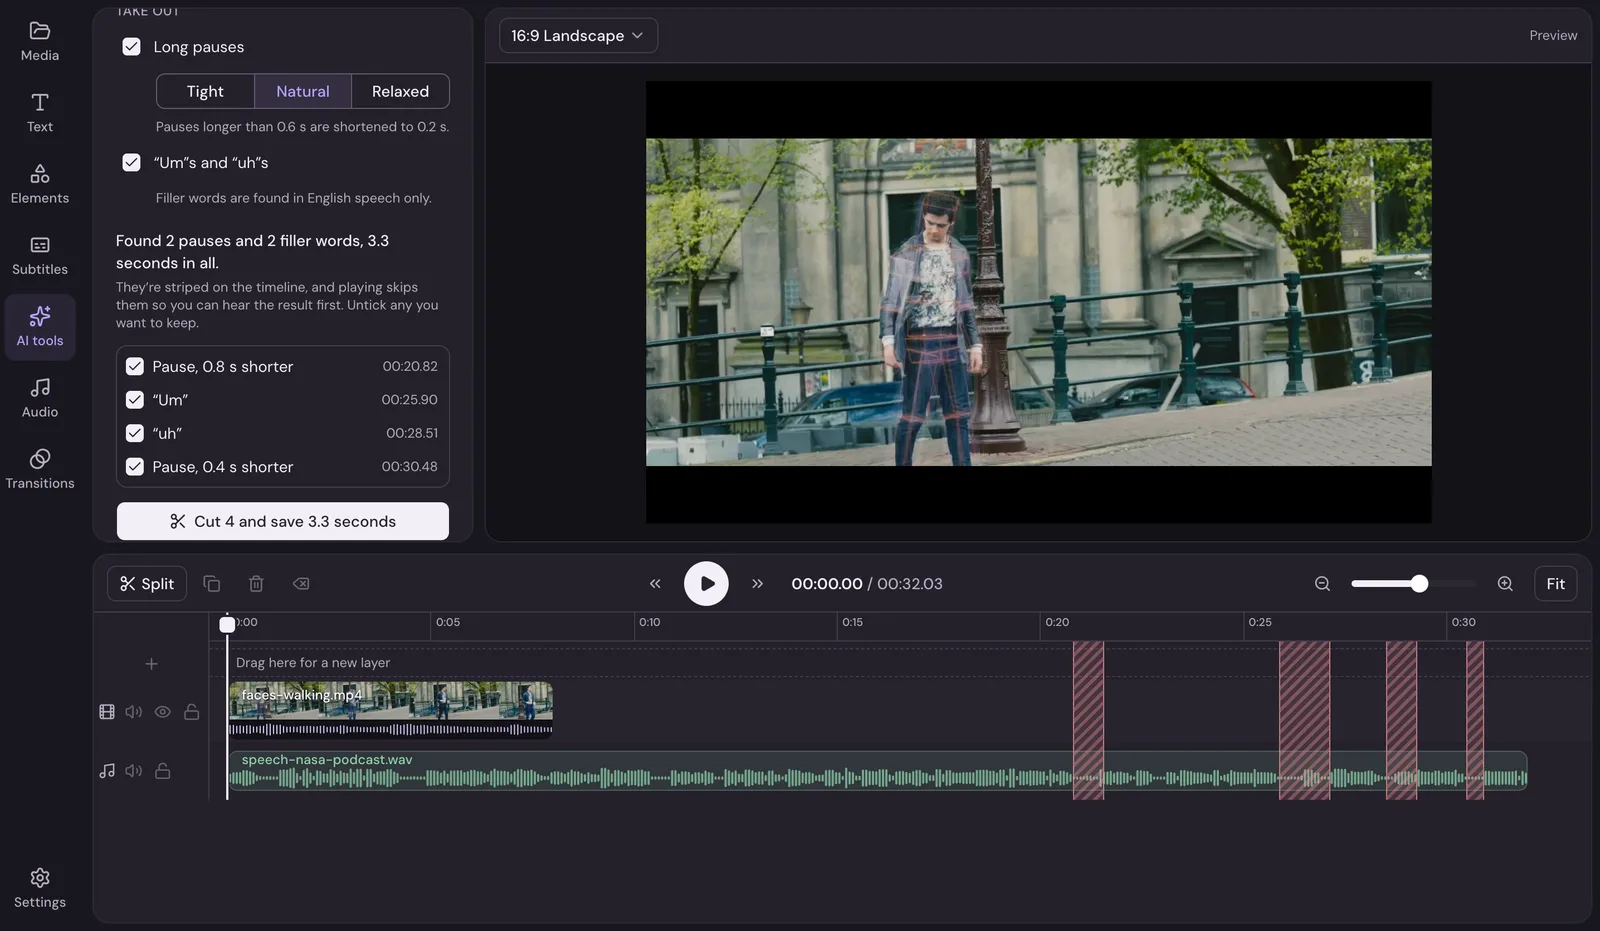Mute the faces-walking.mp4 video track

click(x=134, y=712)
